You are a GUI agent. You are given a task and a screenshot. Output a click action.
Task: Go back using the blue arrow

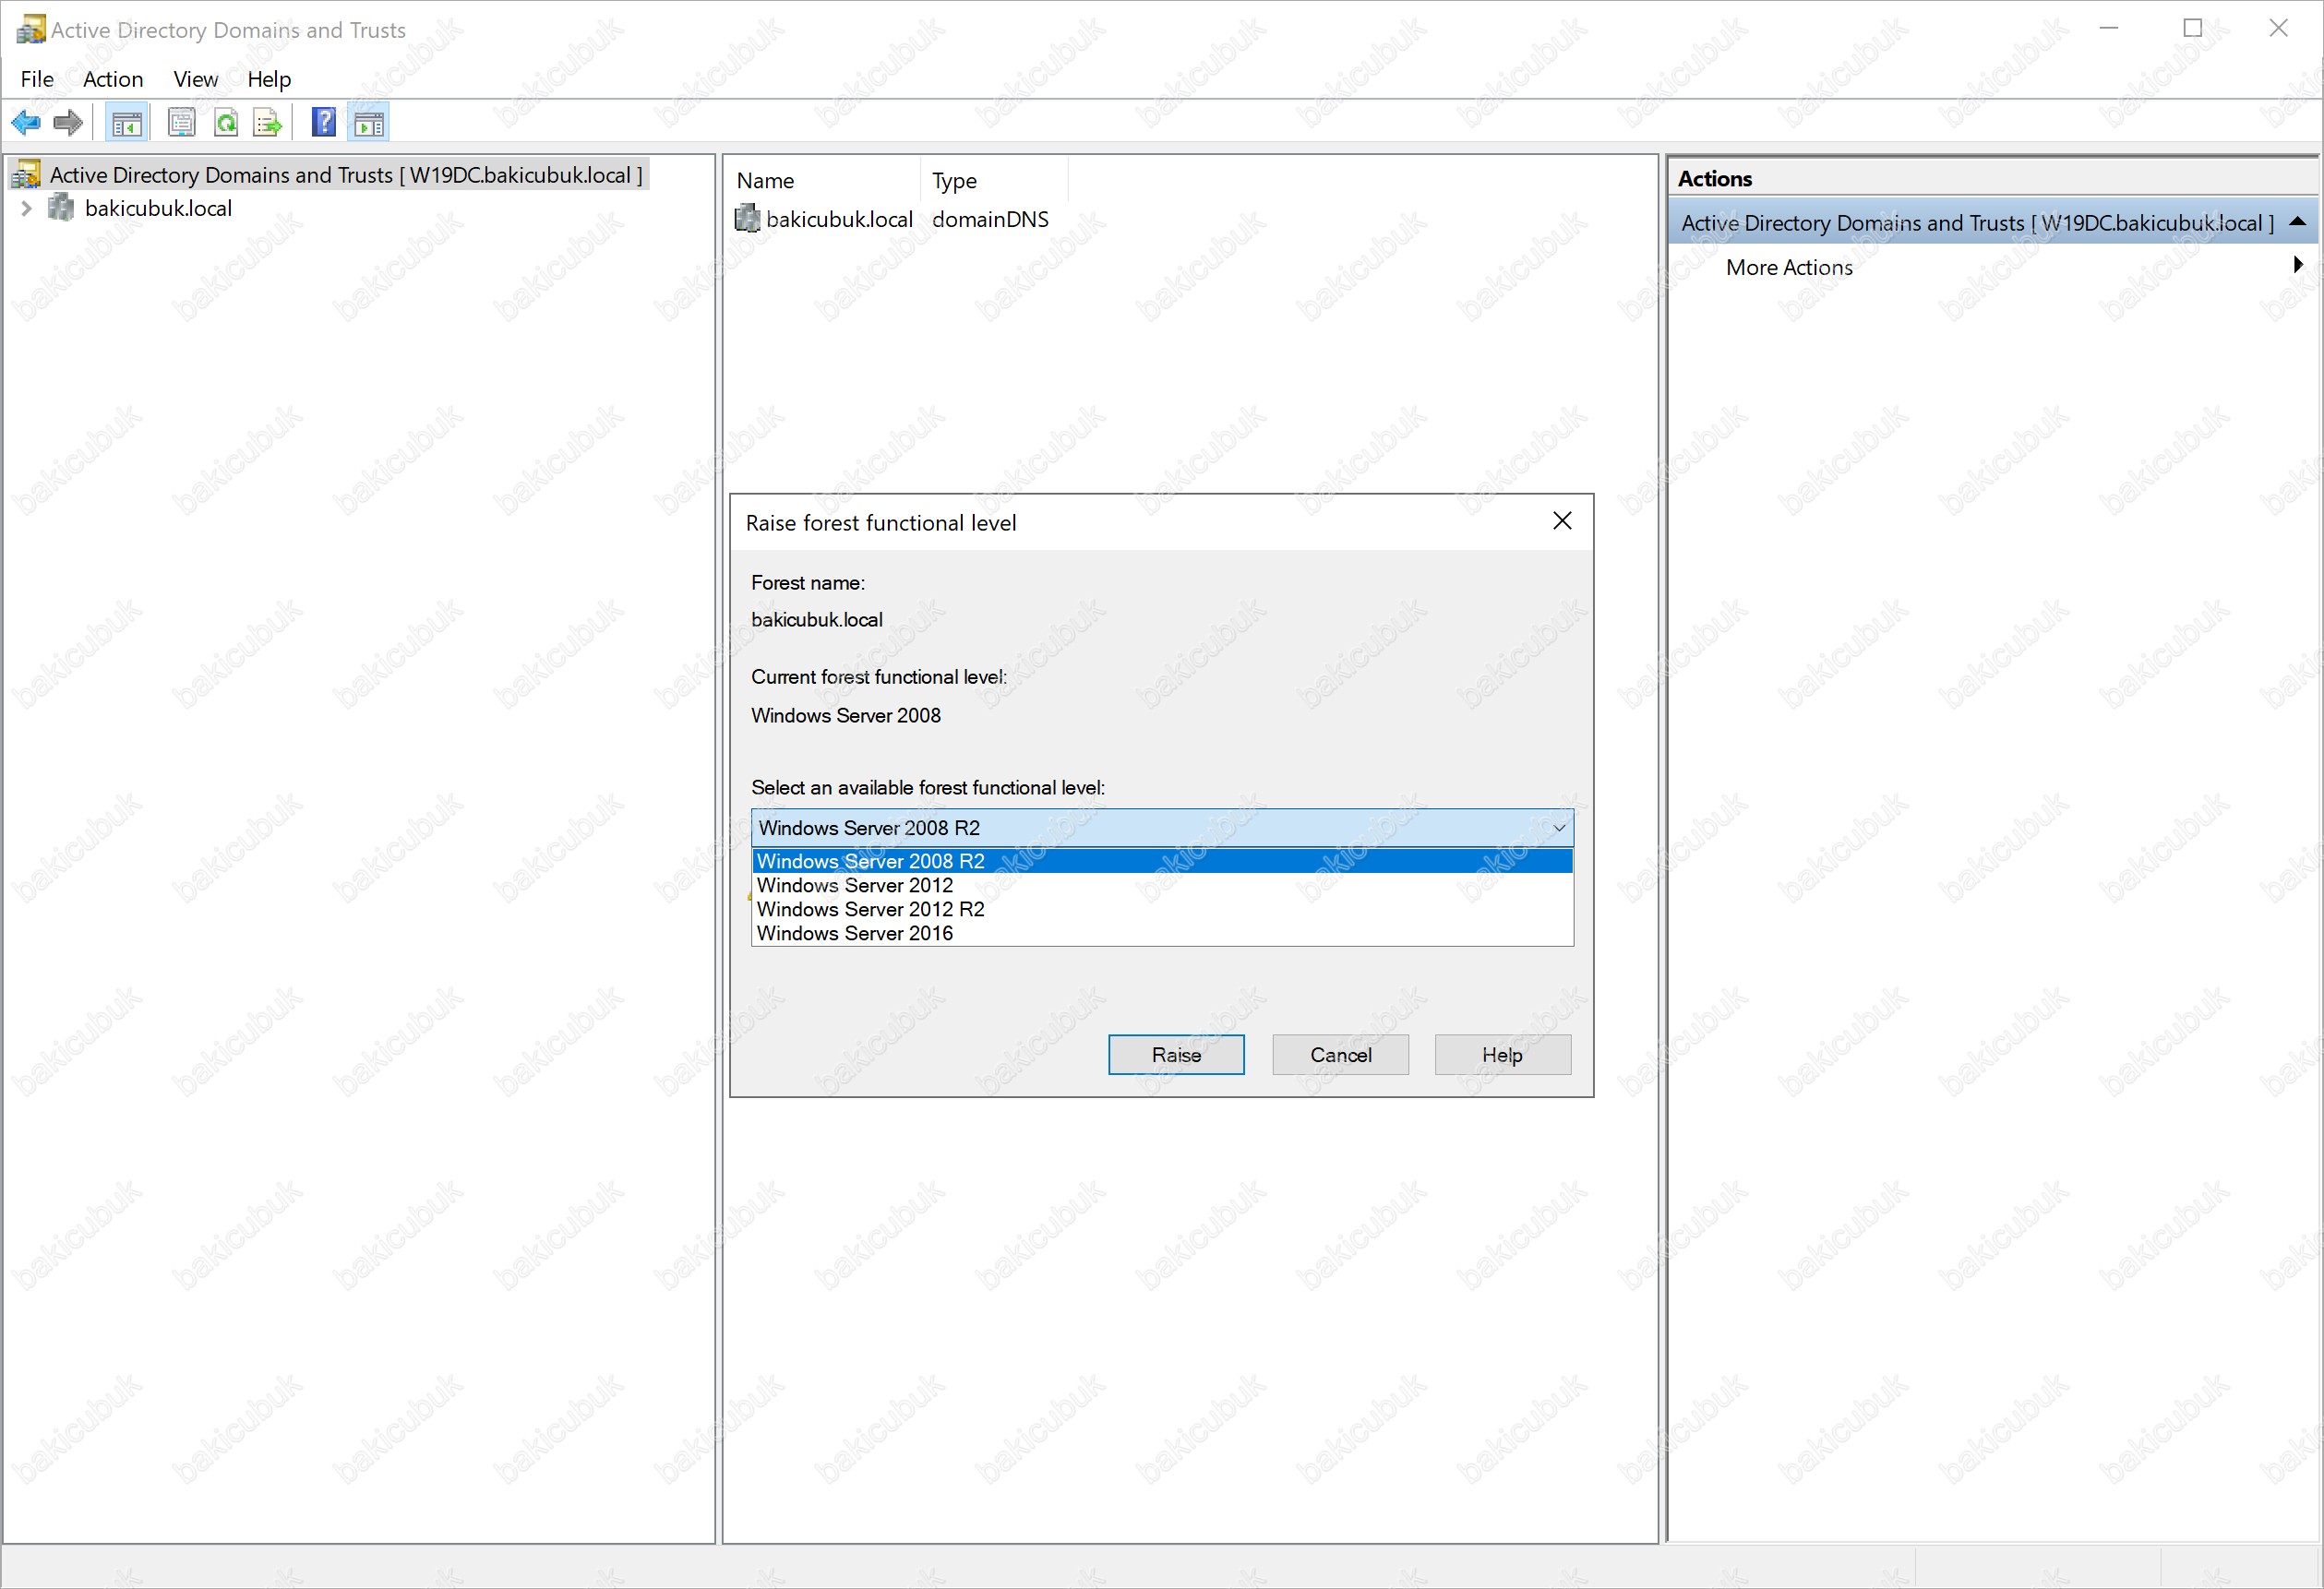26,123
